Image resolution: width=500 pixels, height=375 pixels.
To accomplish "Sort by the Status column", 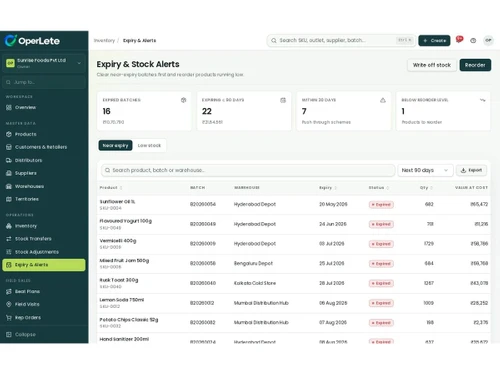I will (x=379, y=188).
